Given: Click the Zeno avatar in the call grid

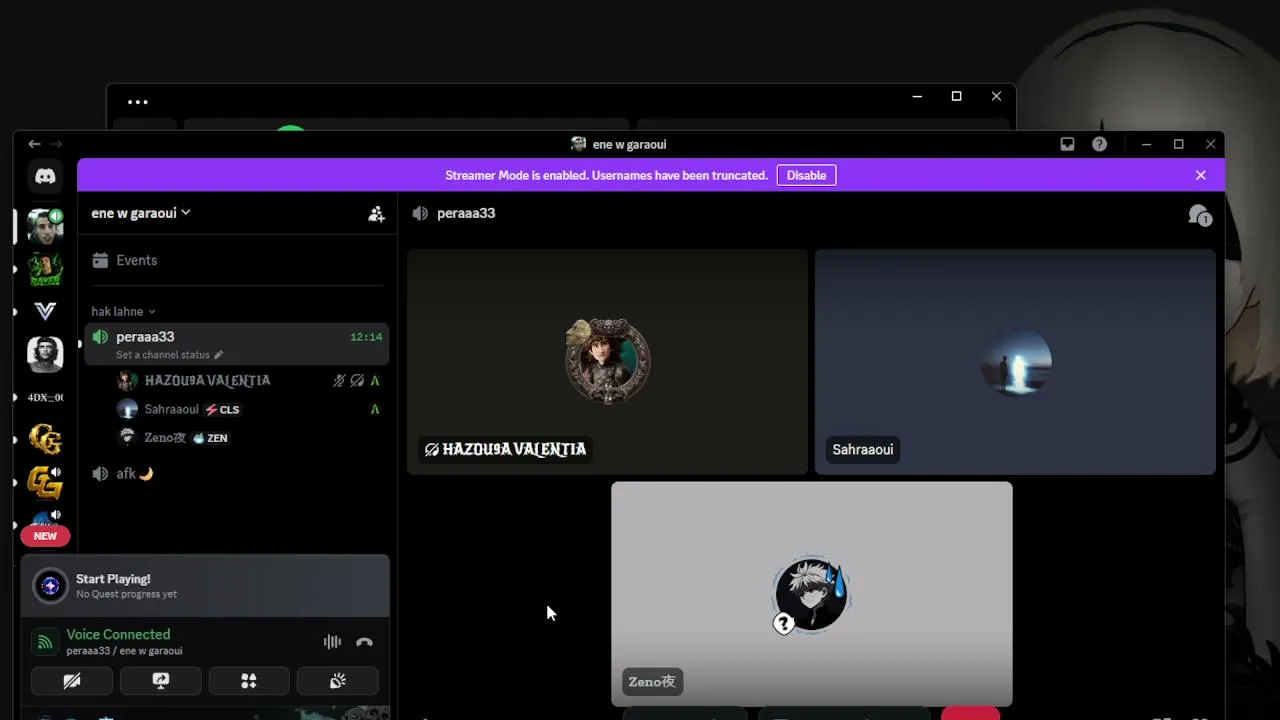Looking at the screenshot, I should coord(812,594).
